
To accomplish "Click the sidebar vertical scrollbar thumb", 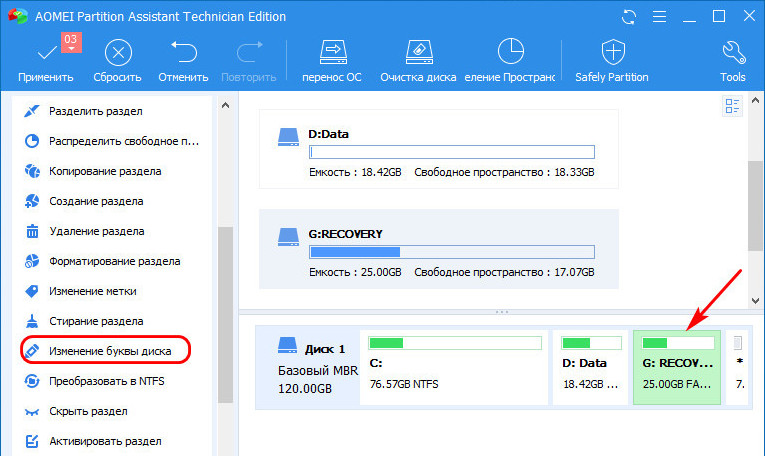I will pyautogui.click(x=225, y=315).
